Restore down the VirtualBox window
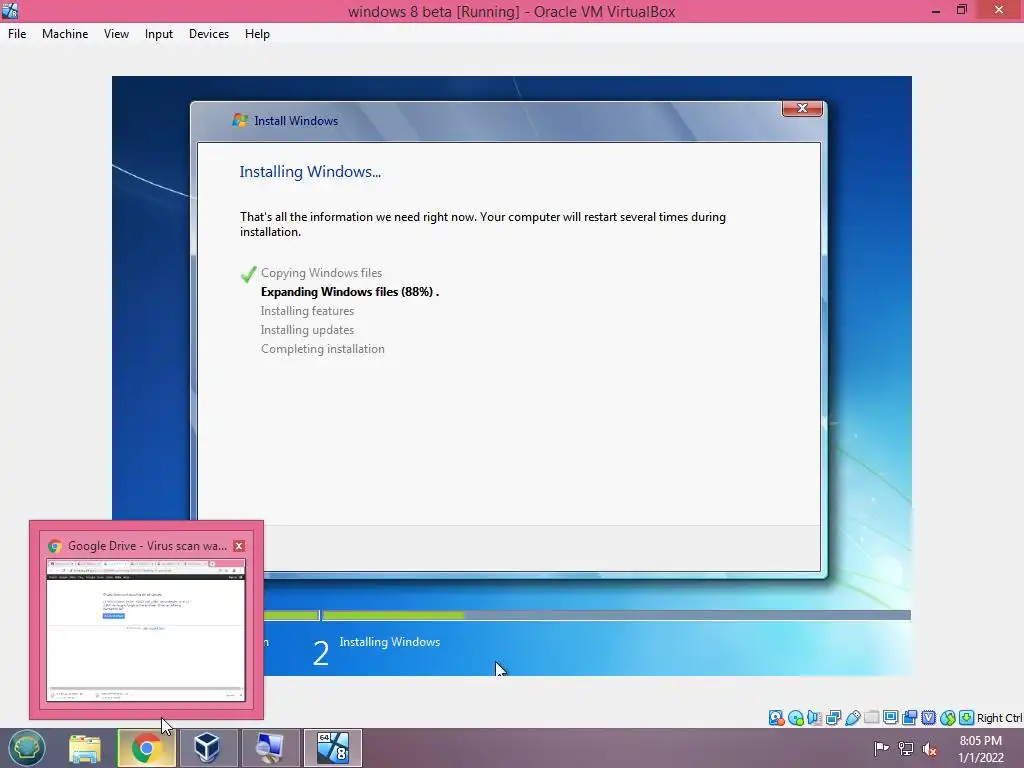This screenshot has height=768, width=1024. [x=962, y=10]
